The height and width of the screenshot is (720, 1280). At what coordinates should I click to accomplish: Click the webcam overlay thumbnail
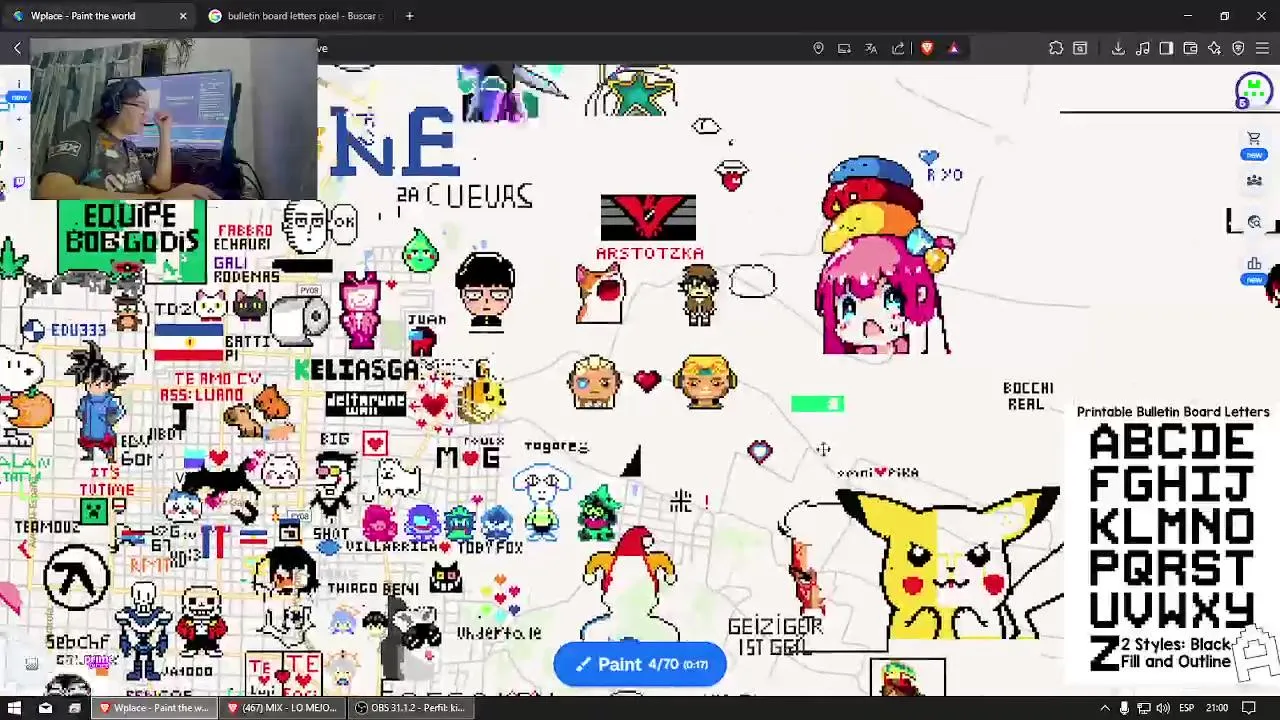(x=173, y=120)
